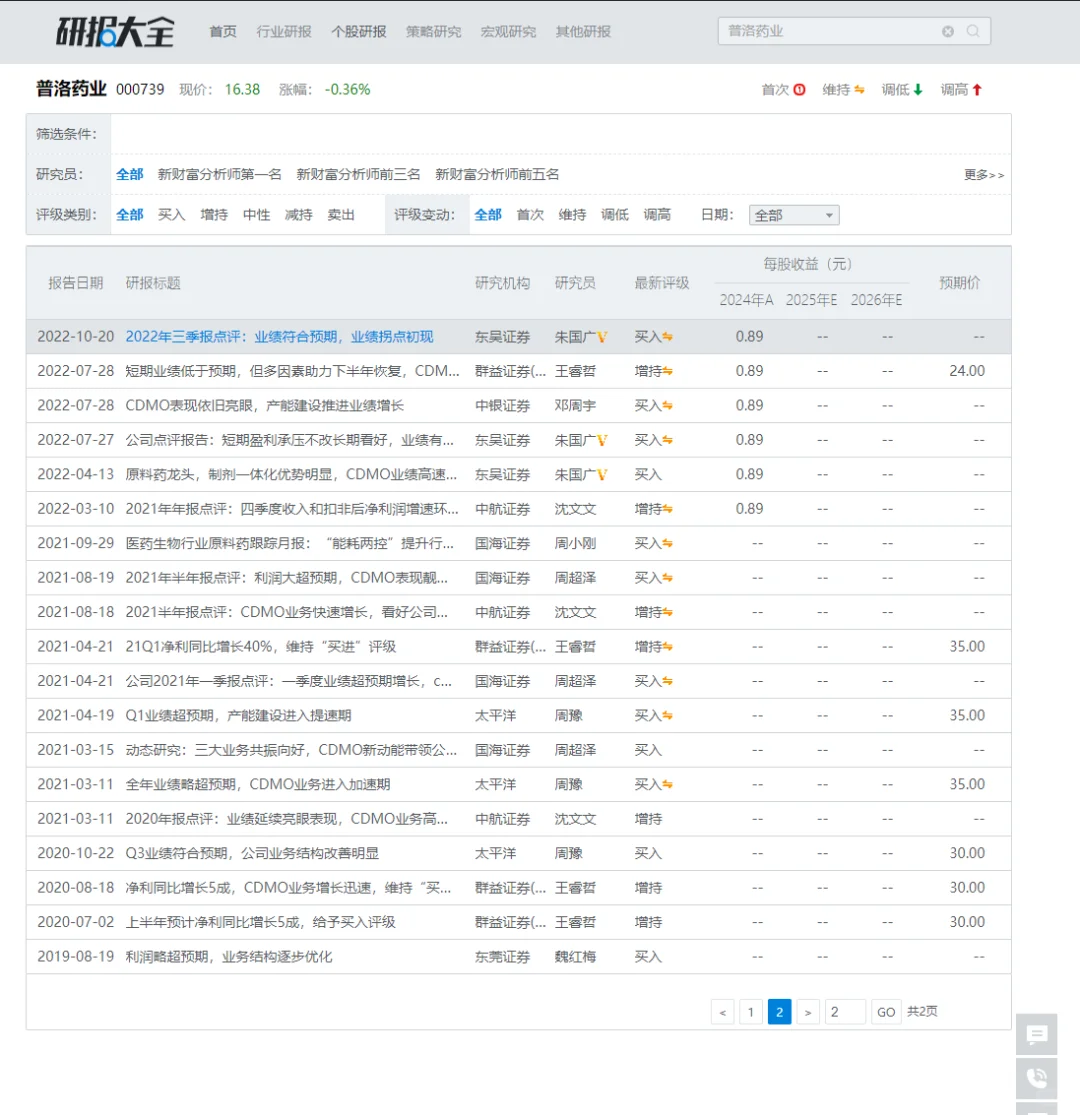
Task: Click 邓周宇 researcher name
Action: [x=575, y=406]
